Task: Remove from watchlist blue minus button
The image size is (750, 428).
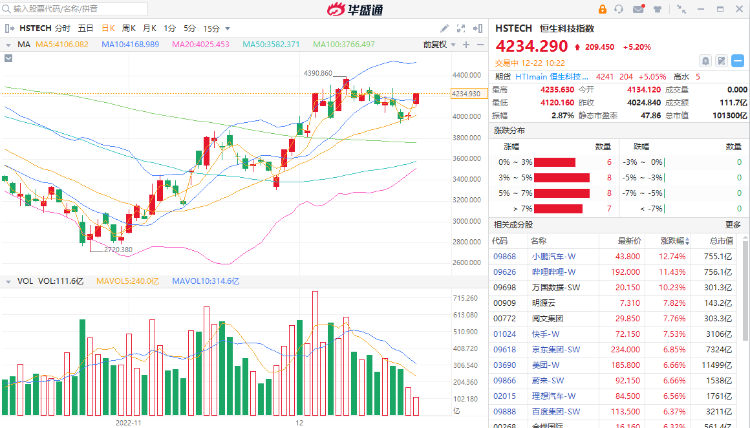Action: click(738, 61)
